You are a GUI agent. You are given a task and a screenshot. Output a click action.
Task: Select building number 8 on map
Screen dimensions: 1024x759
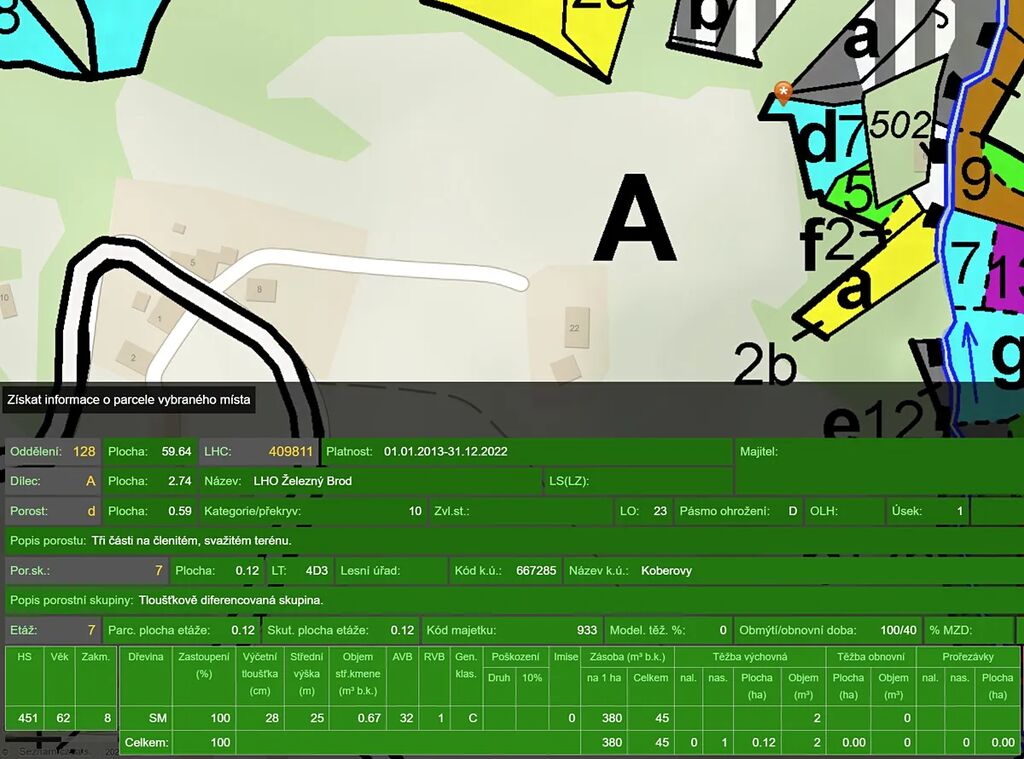259,290
